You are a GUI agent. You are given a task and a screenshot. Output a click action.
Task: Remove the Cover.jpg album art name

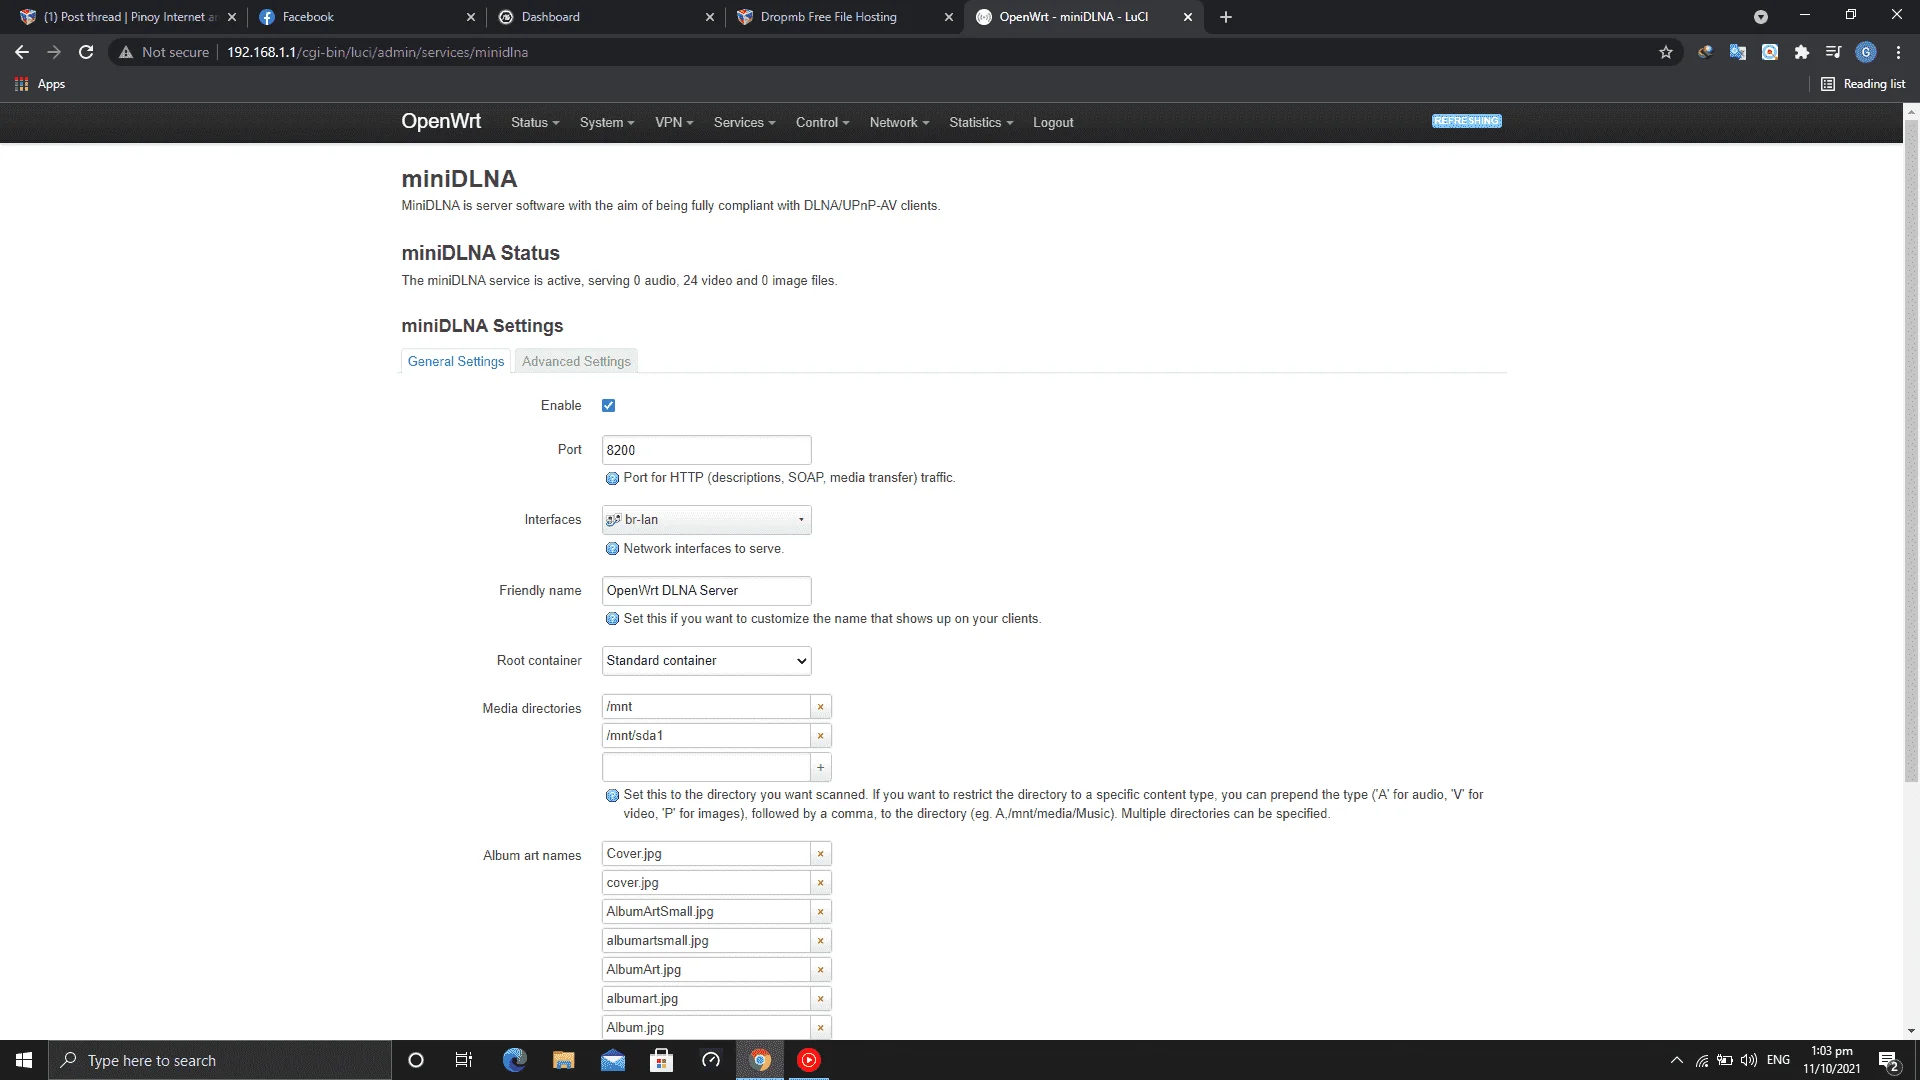(820, 854)
